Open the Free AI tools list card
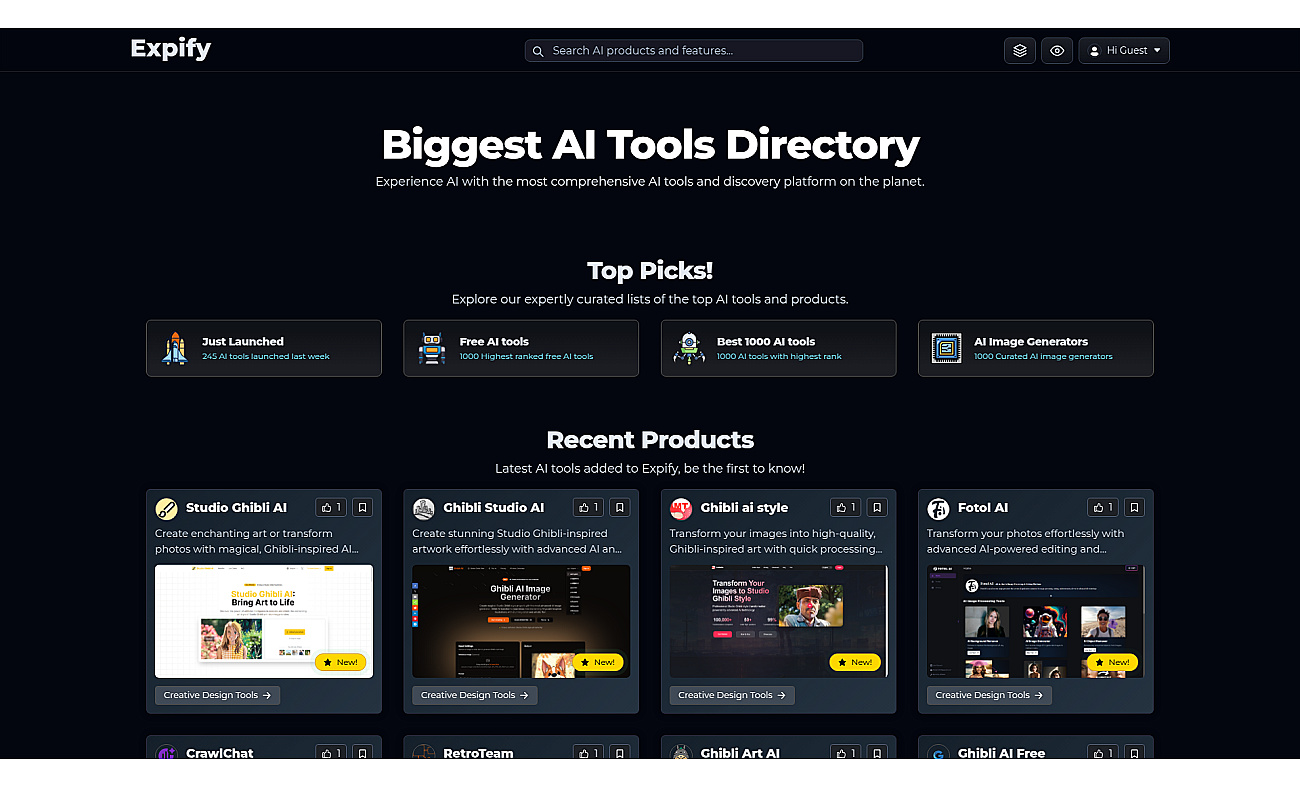The width and height of the screenshot is (1300, 788). 521,348
